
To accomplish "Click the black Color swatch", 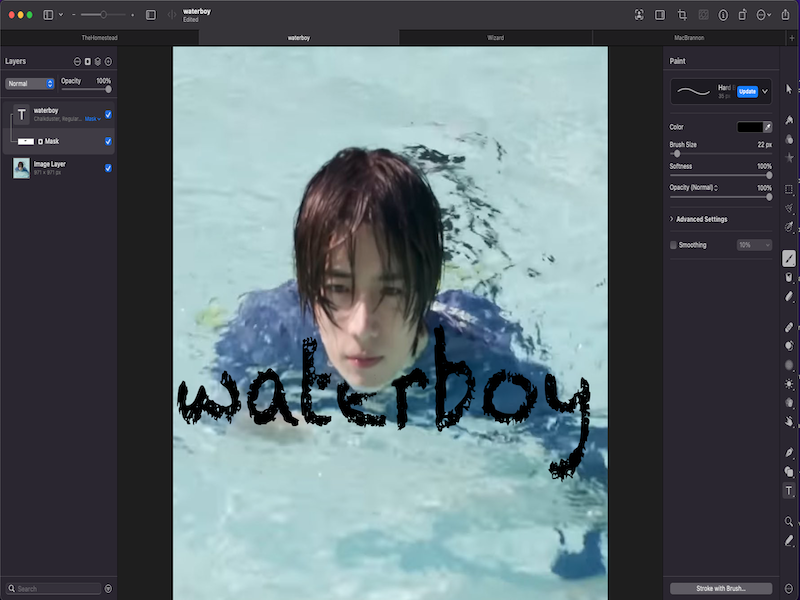I will [x=749, y=127].
